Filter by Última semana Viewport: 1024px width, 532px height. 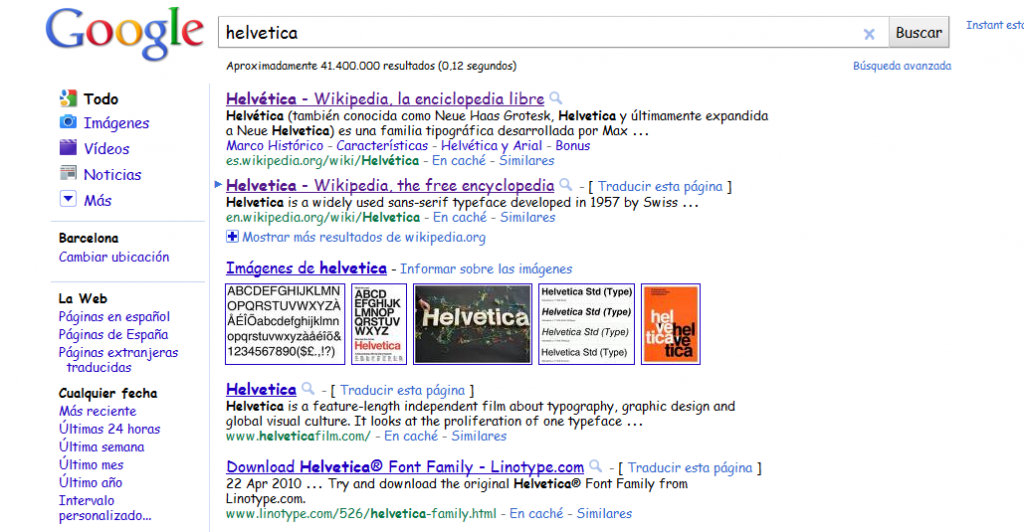(x=101, y=446)
